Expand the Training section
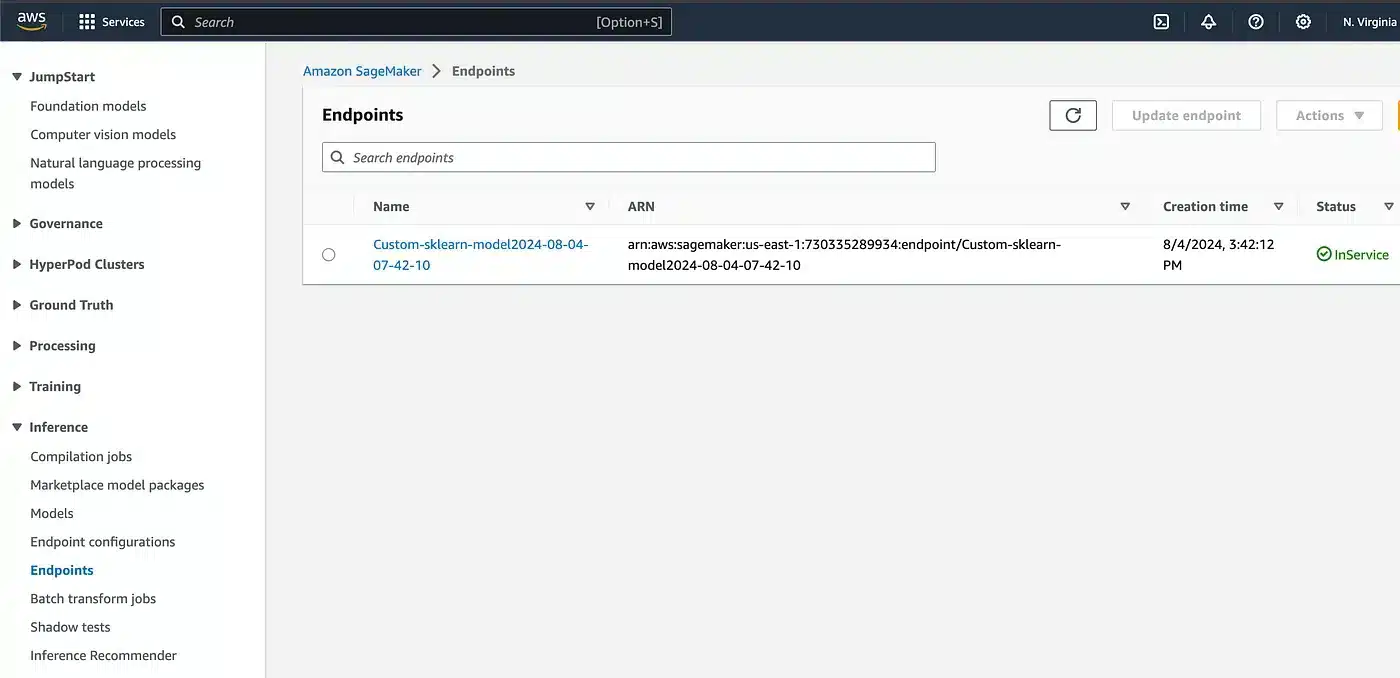The image size is (1400, 678). point(17,387)
